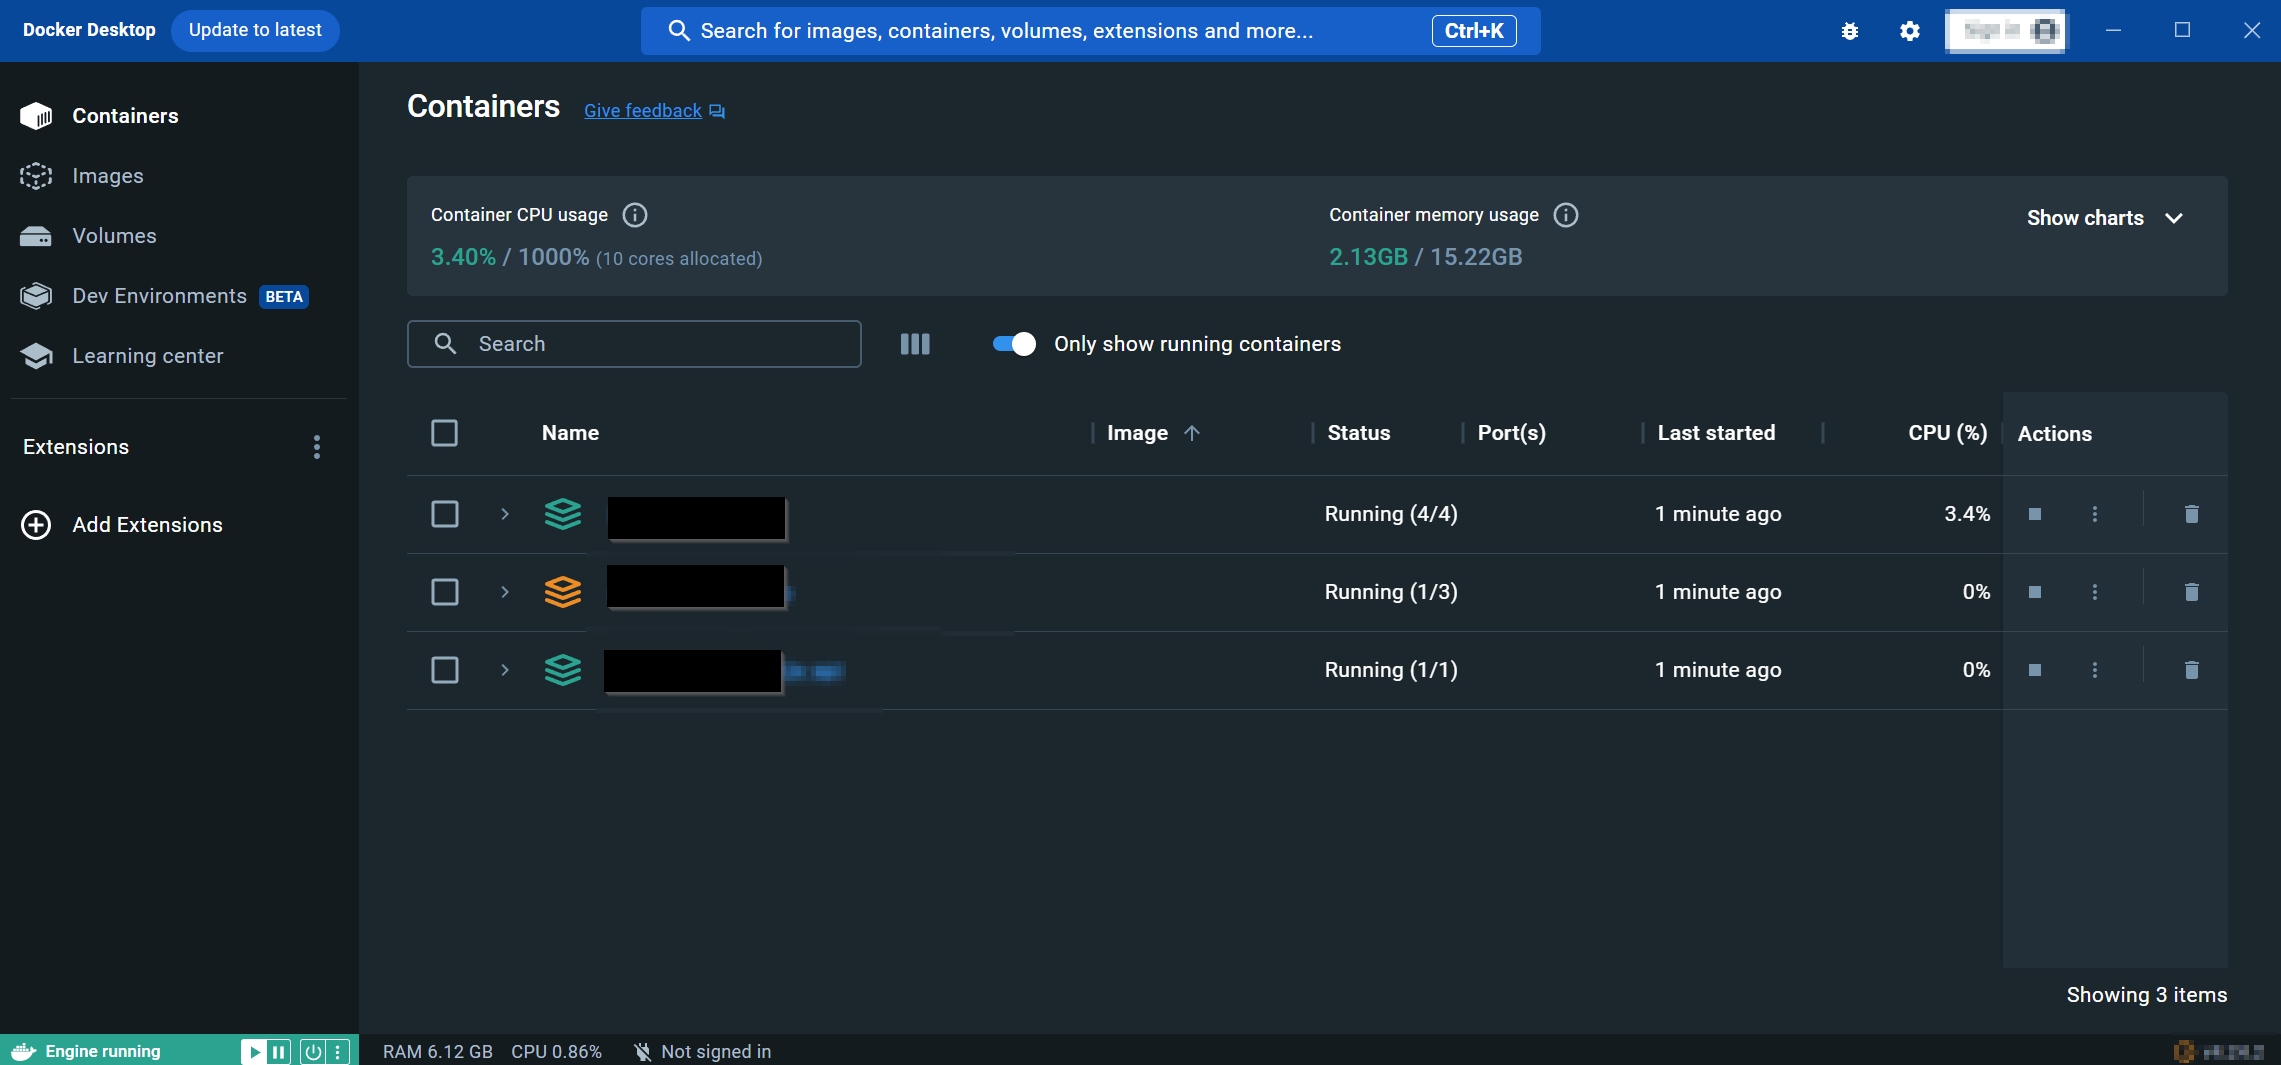Click the green stack icon in first row
Image resolution: width=2281 pixels, height=1065 pixels.
(563, 514)
